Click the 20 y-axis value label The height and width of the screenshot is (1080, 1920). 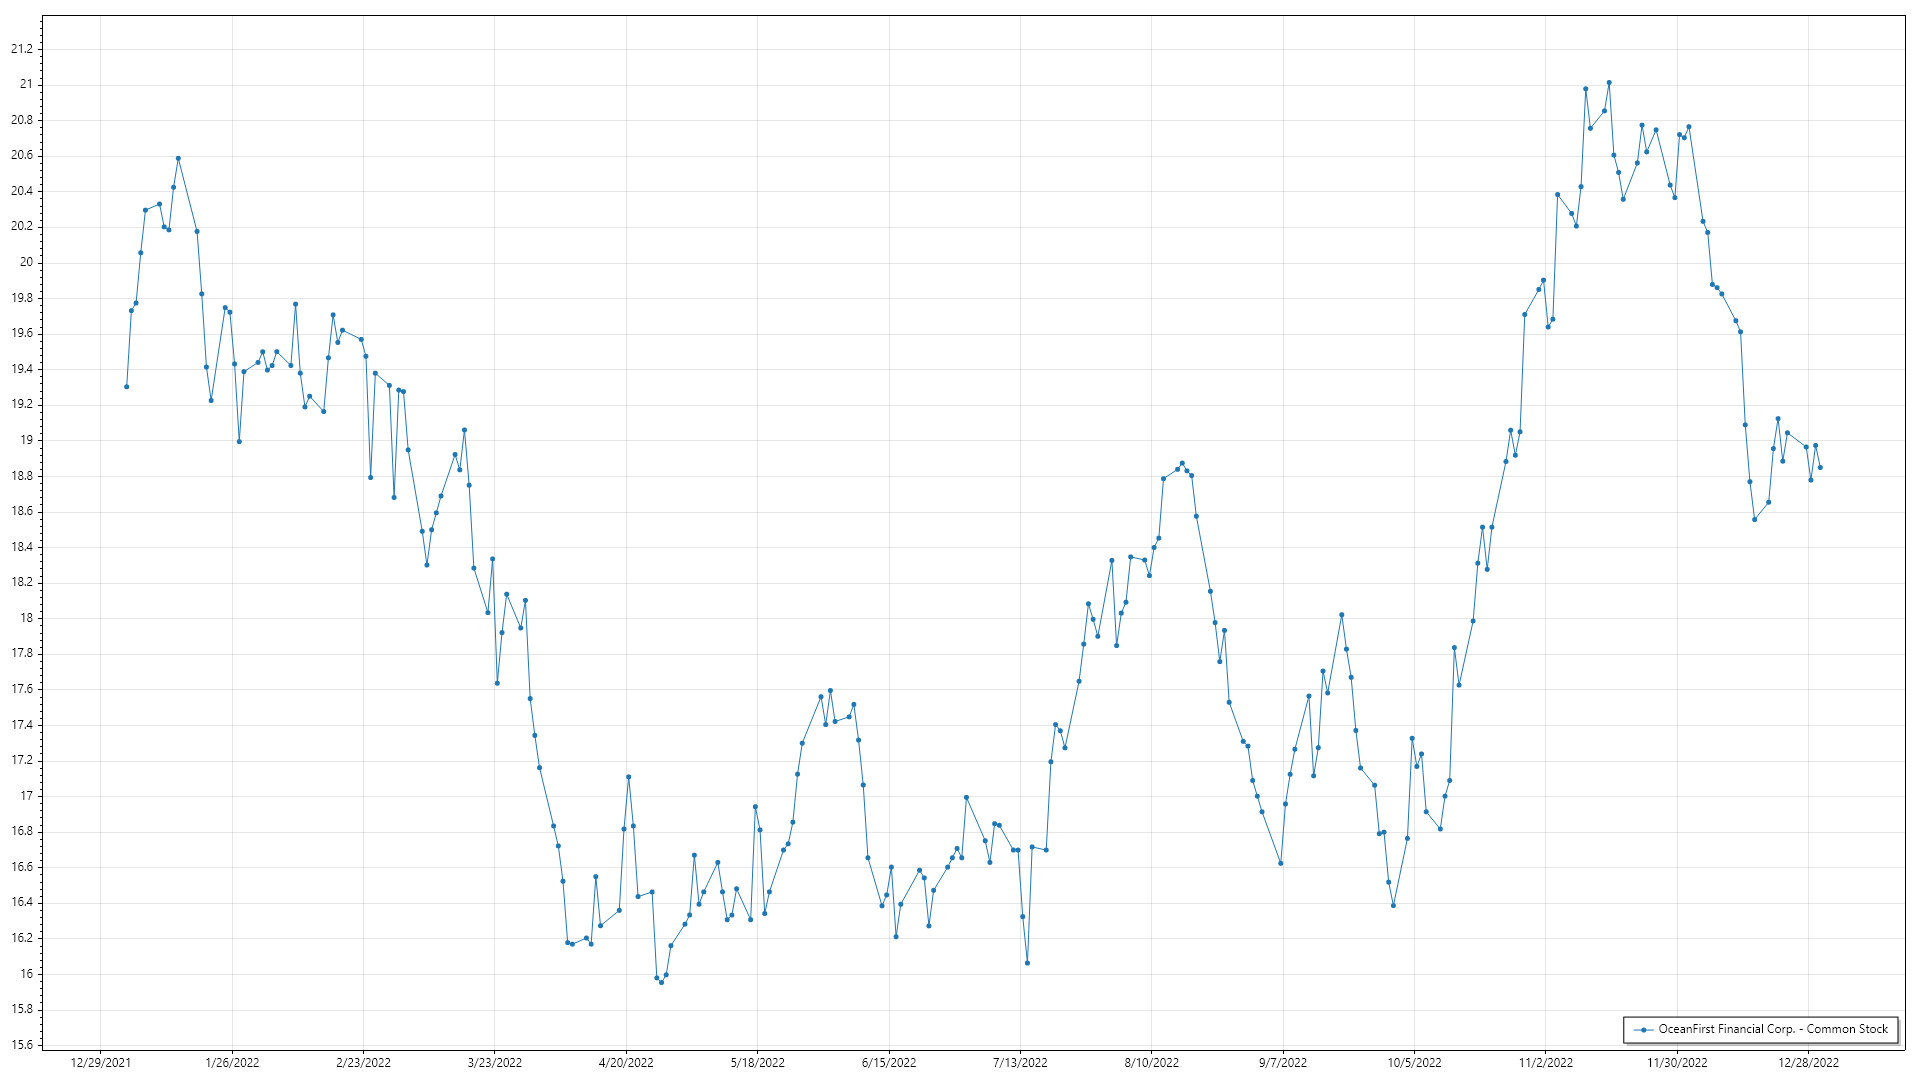(27, 262)
